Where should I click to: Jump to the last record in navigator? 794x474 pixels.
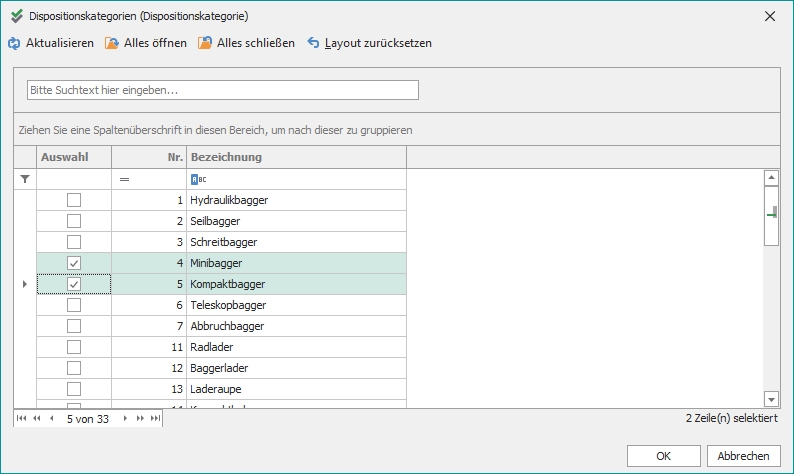point(155,420)
